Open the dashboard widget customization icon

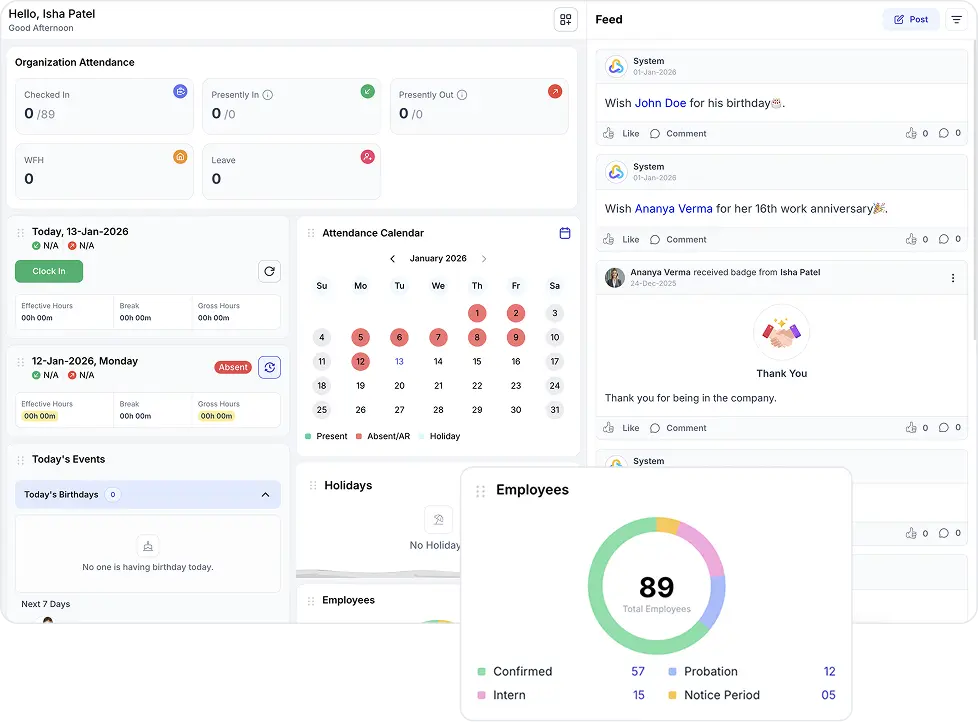pos(565,20)
